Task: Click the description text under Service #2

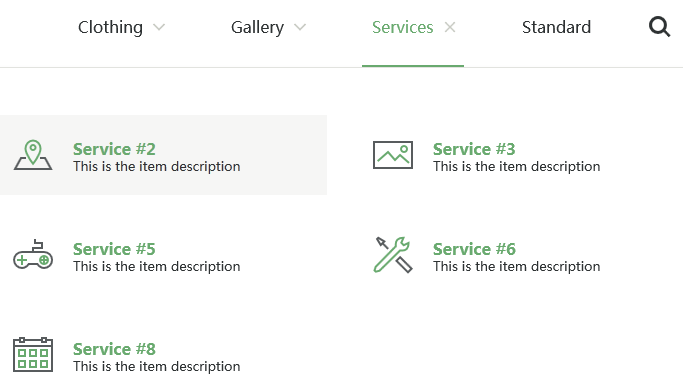Action: (x=156, y=167)
